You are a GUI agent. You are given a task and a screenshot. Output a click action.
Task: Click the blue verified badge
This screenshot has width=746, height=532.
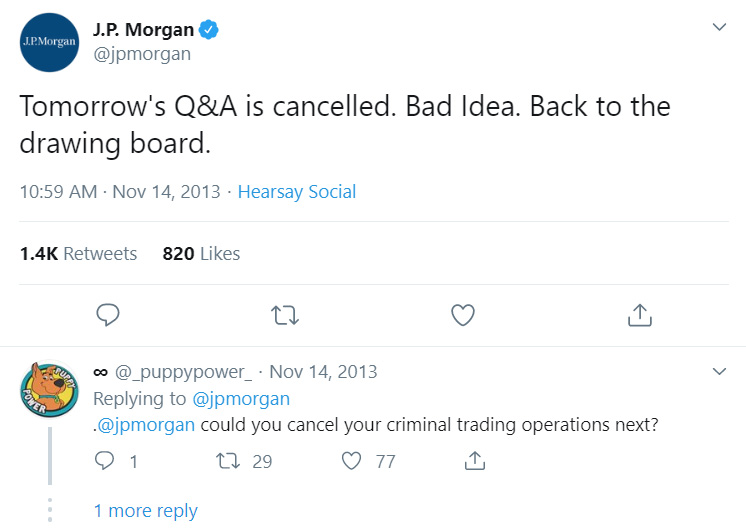tap(208, 30)
